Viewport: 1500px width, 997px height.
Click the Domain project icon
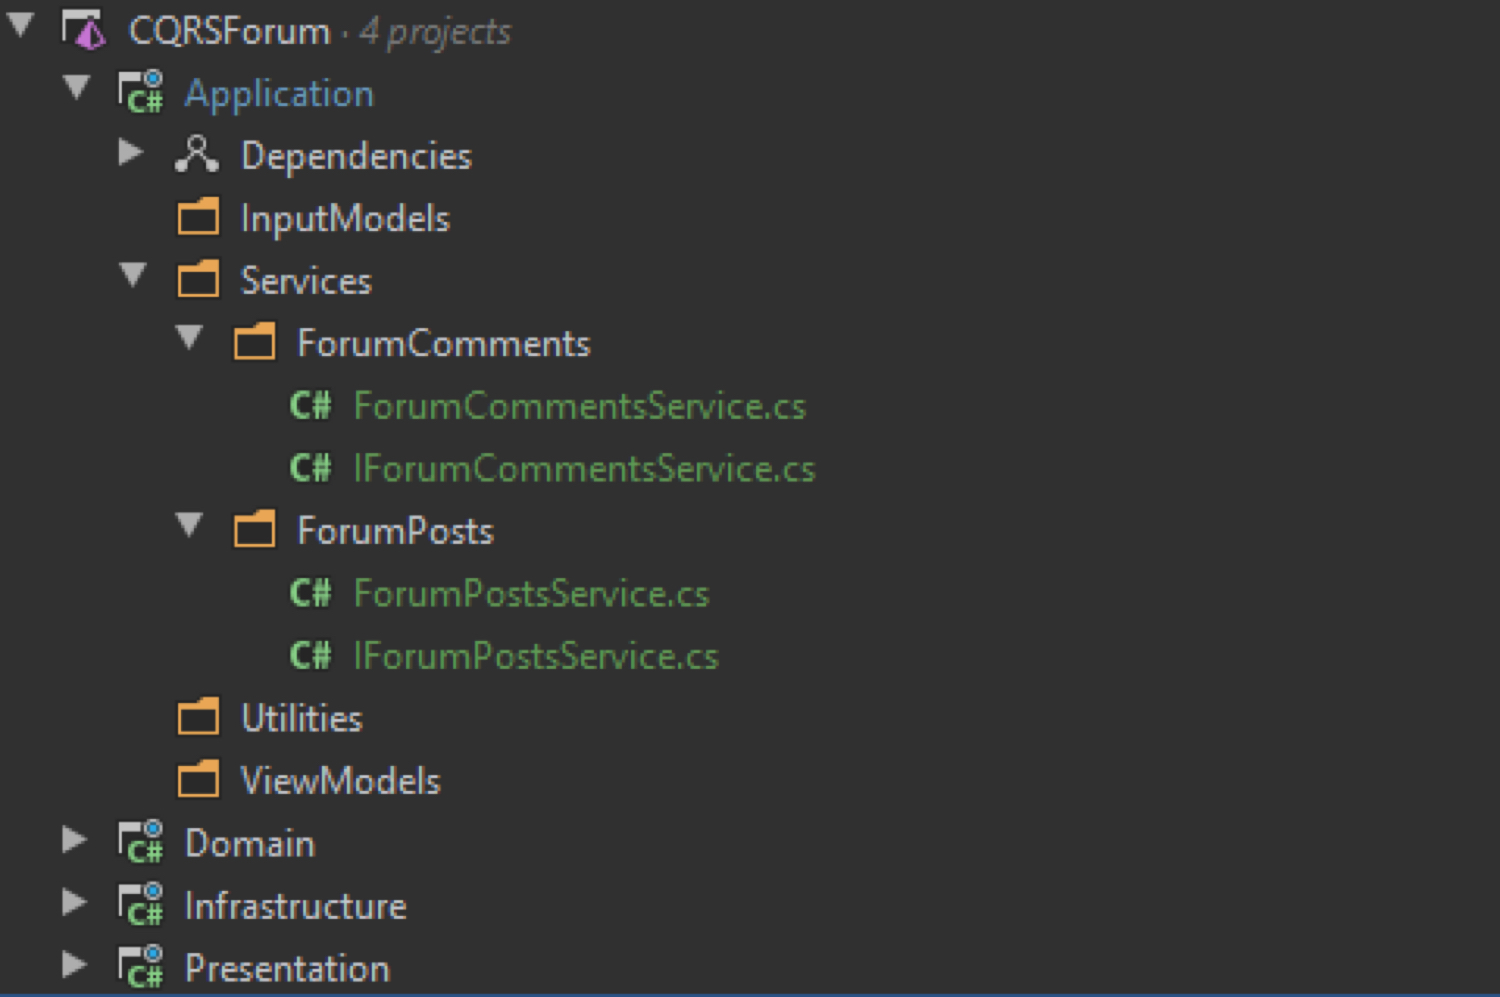(x=141, y=843)
